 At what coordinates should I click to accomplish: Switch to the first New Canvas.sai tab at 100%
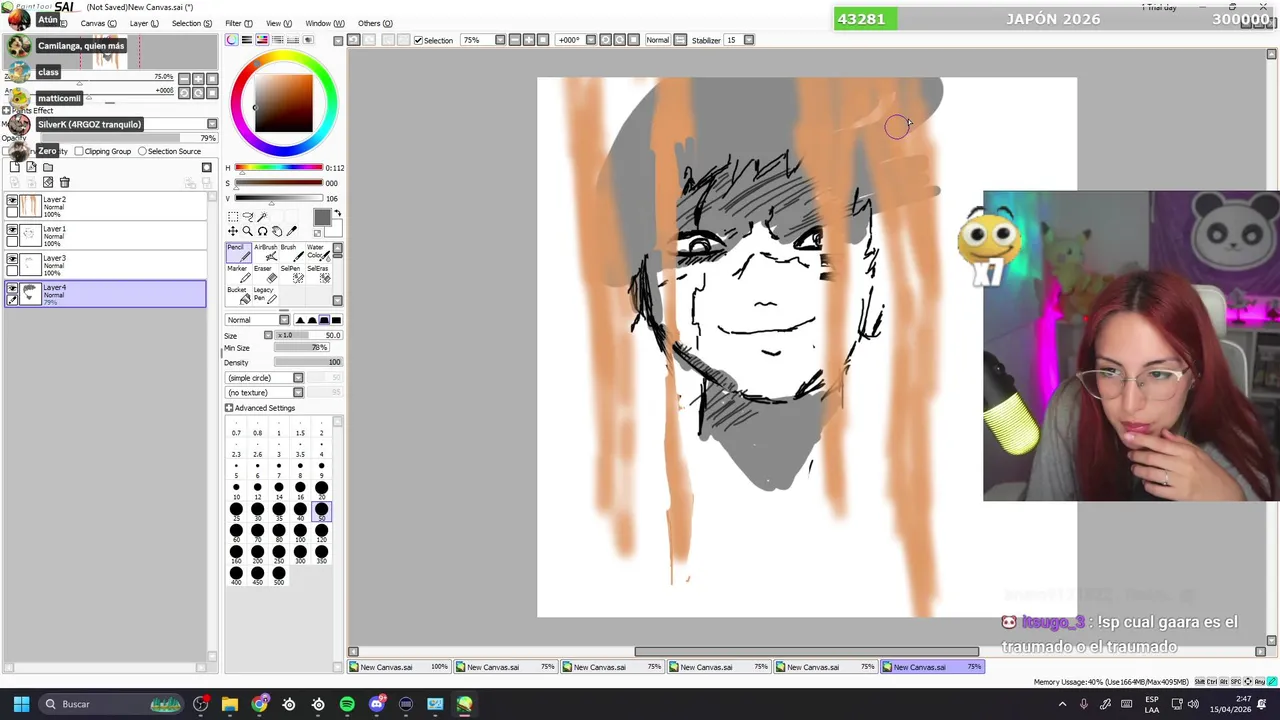401,667
